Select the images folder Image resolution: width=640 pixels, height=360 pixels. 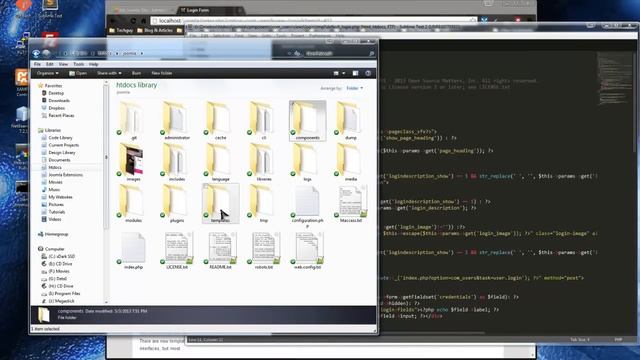tap(132, 162)
